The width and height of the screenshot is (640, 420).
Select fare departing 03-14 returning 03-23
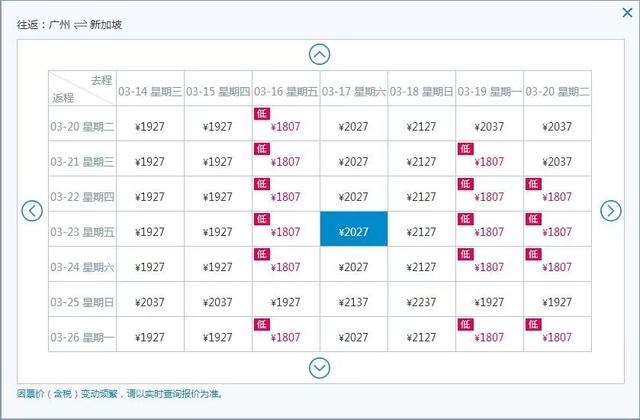(150, 229)
